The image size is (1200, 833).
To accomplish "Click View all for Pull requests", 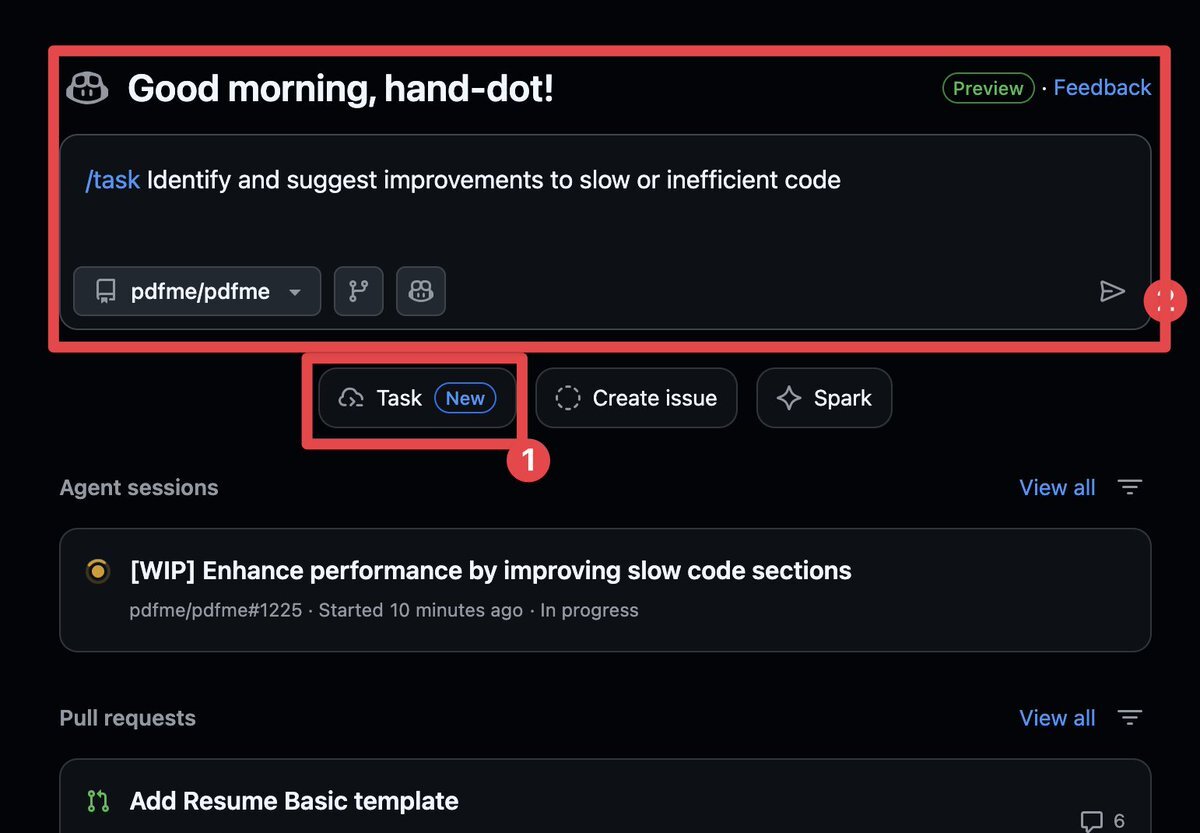I will pos(1057,718).
